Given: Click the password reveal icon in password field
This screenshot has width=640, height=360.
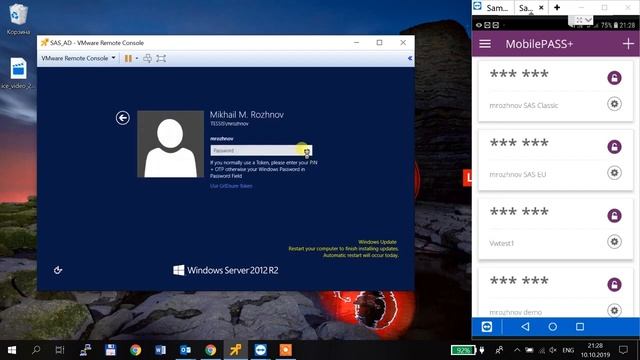Looking at the screenshot, I should pos(307,151).
